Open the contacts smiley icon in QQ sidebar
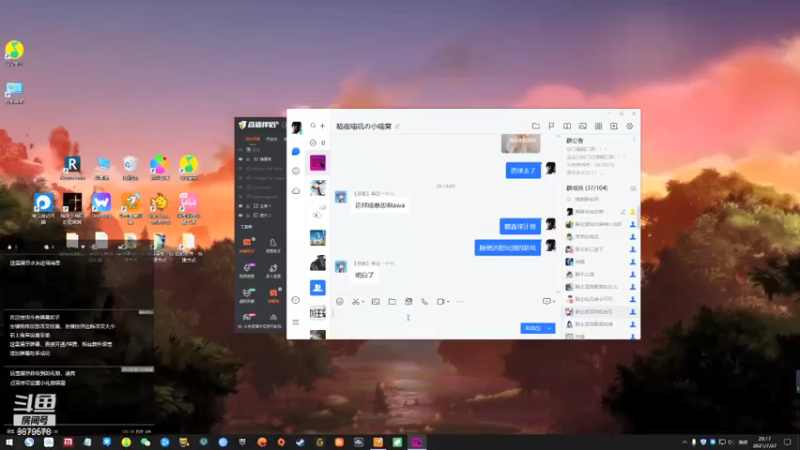This screenshot has height=450, width=800. coord(296,171)
